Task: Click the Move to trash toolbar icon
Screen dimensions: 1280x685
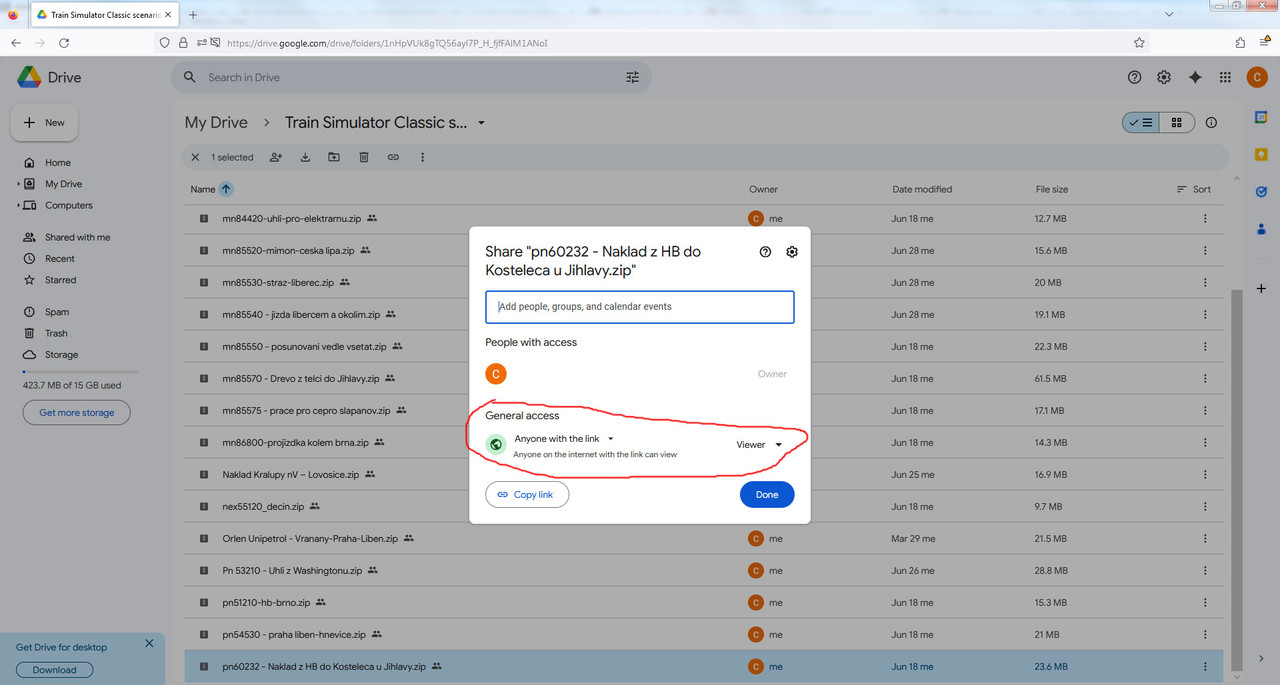Action: coord(364,157)
